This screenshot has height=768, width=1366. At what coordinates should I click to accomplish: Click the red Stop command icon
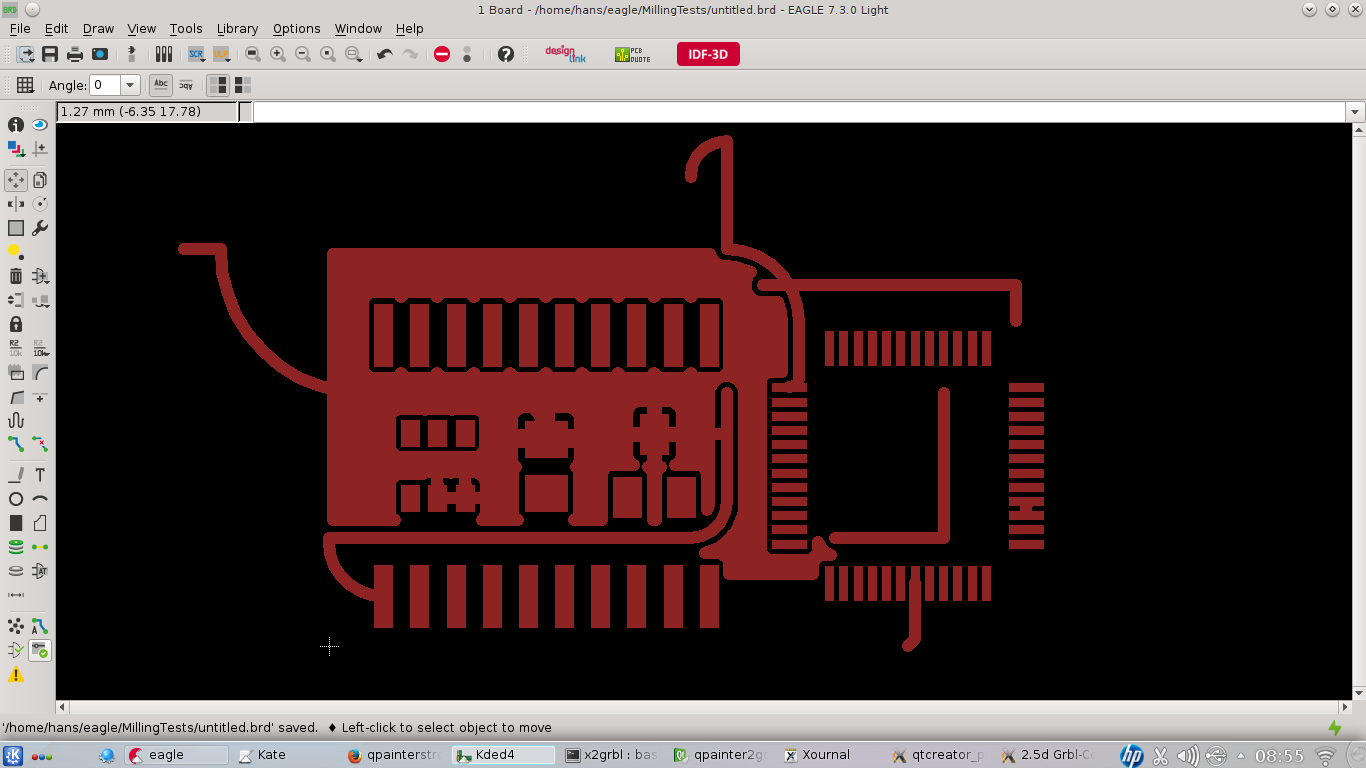coord(442,54)
